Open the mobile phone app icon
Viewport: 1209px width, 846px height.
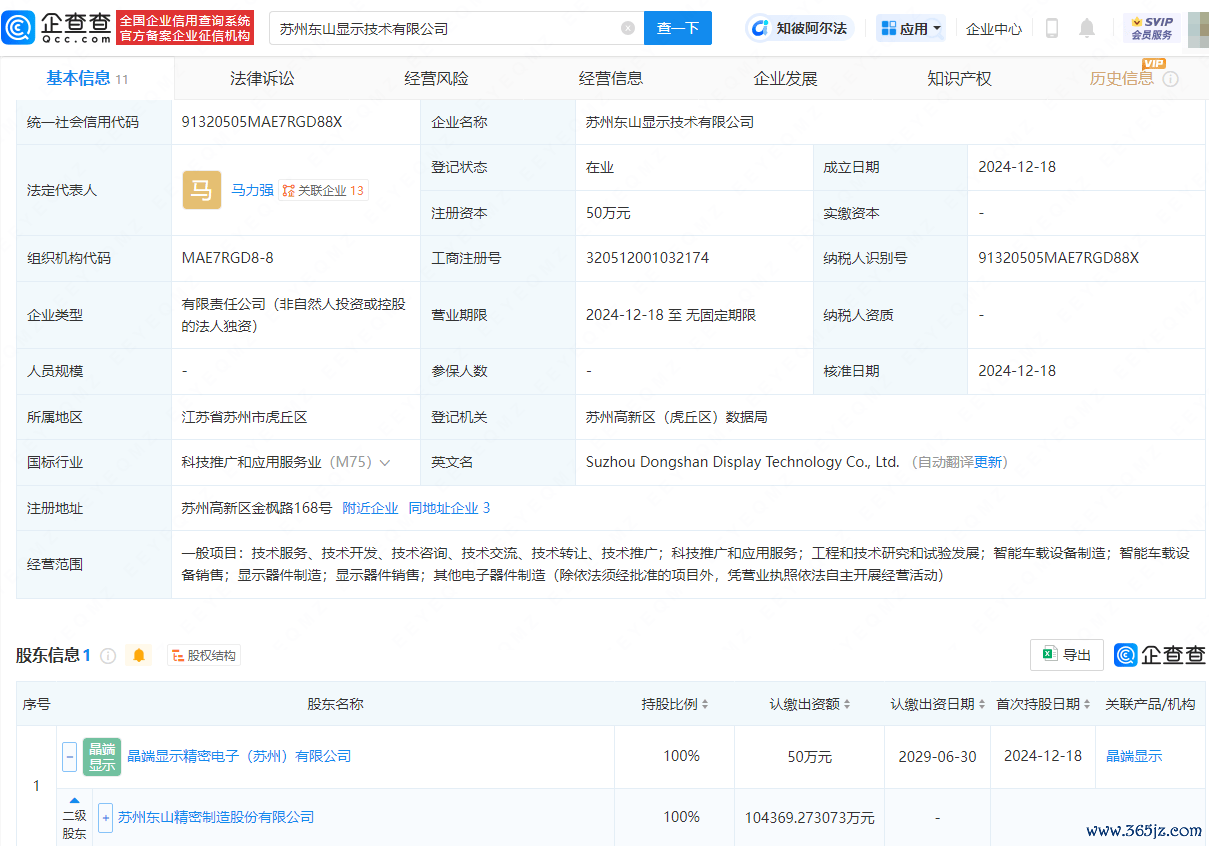point(1051,28)
